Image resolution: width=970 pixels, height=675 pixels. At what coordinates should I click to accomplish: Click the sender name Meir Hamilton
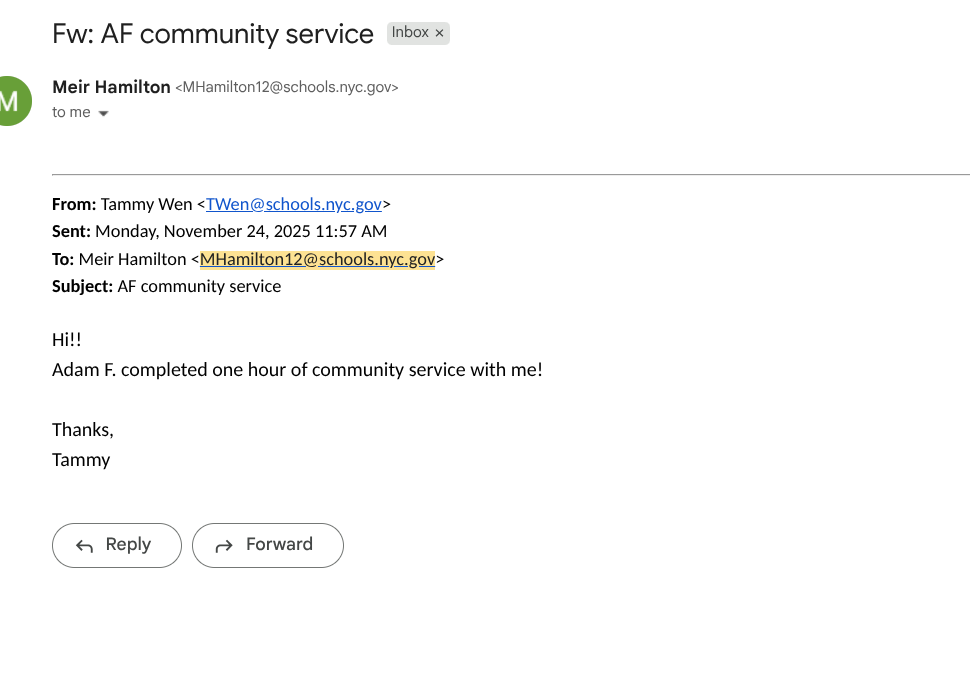(111, 87)
